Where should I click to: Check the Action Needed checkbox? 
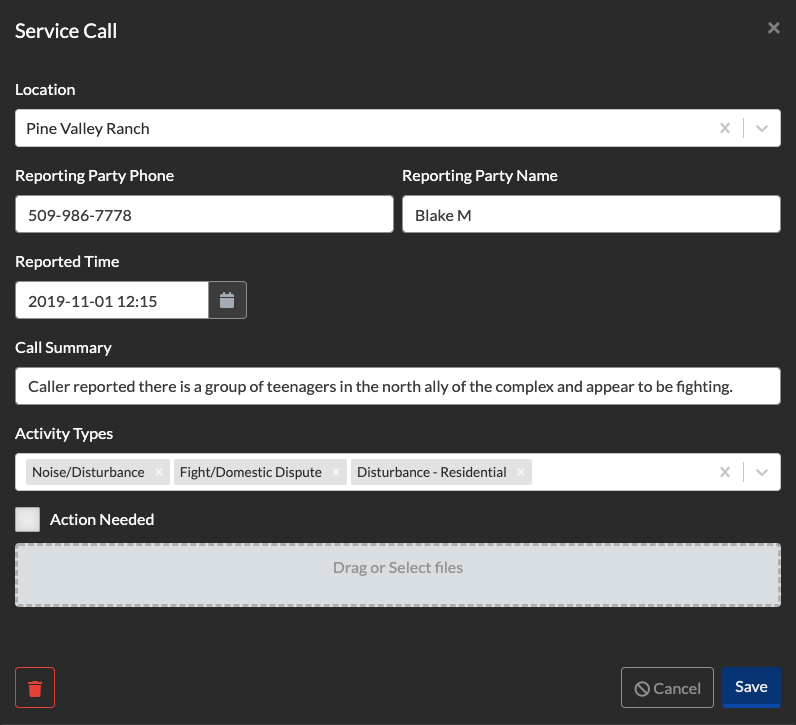tap(27, 519)
